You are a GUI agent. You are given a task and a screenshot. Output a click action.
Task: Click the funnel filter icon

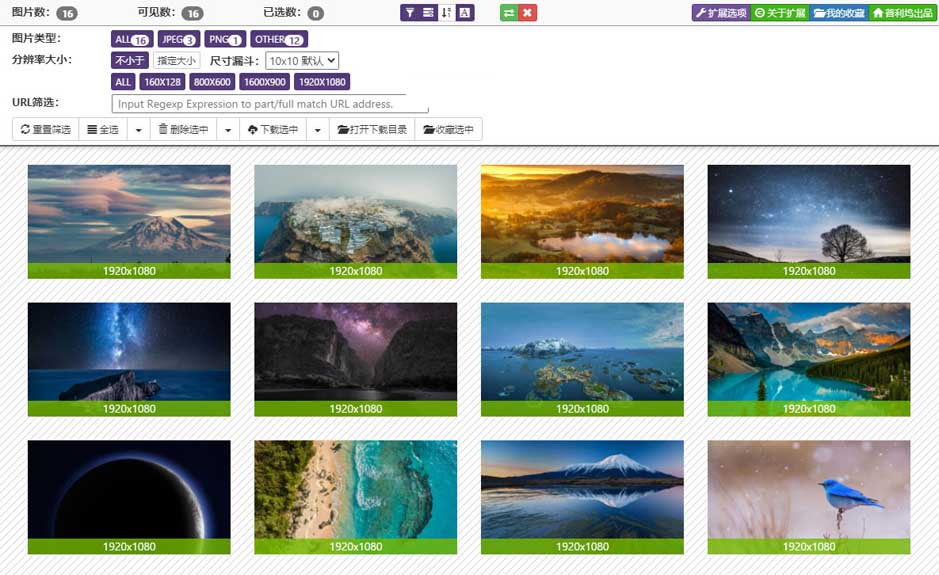(409, 13)
